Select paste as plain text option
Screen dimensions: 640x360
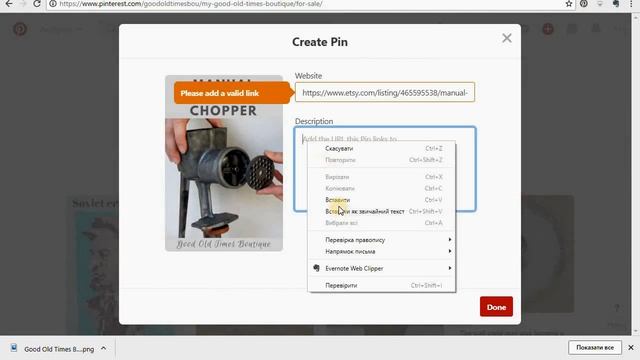coord(382,211)
